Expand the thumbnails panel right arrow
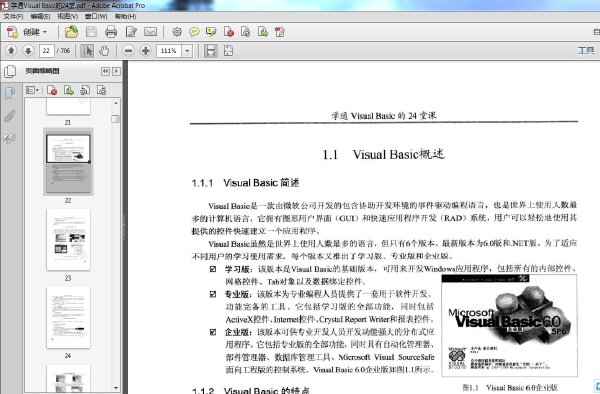 tap(116, 71)
